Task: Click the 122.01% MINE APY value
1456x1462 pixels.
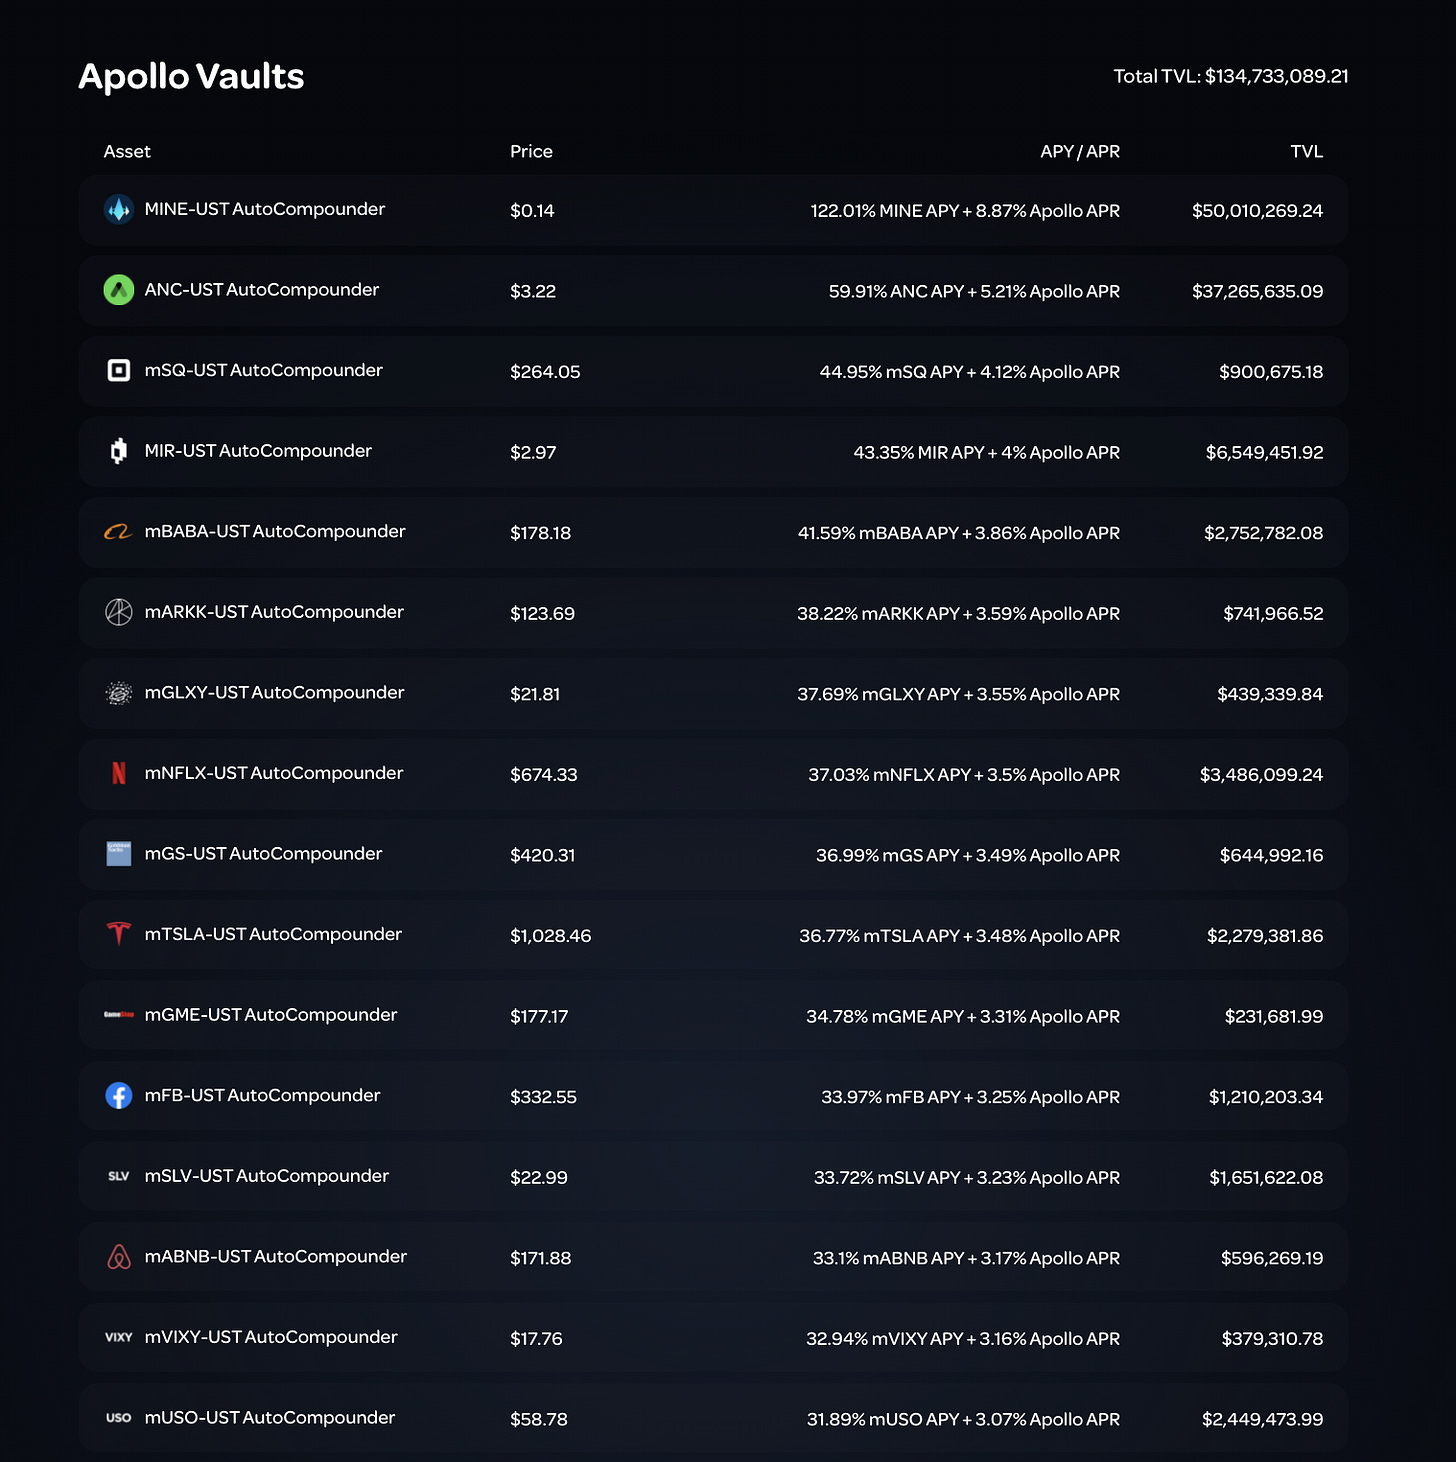Action: coord(884,211)
